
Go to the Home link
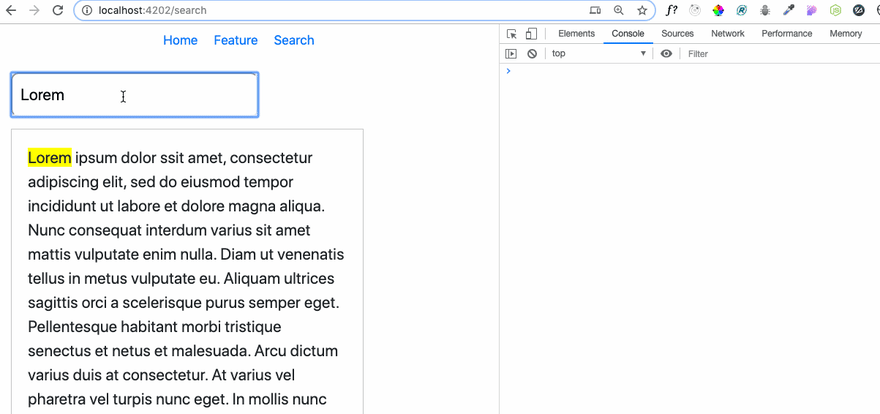click(x=180, y=40)
